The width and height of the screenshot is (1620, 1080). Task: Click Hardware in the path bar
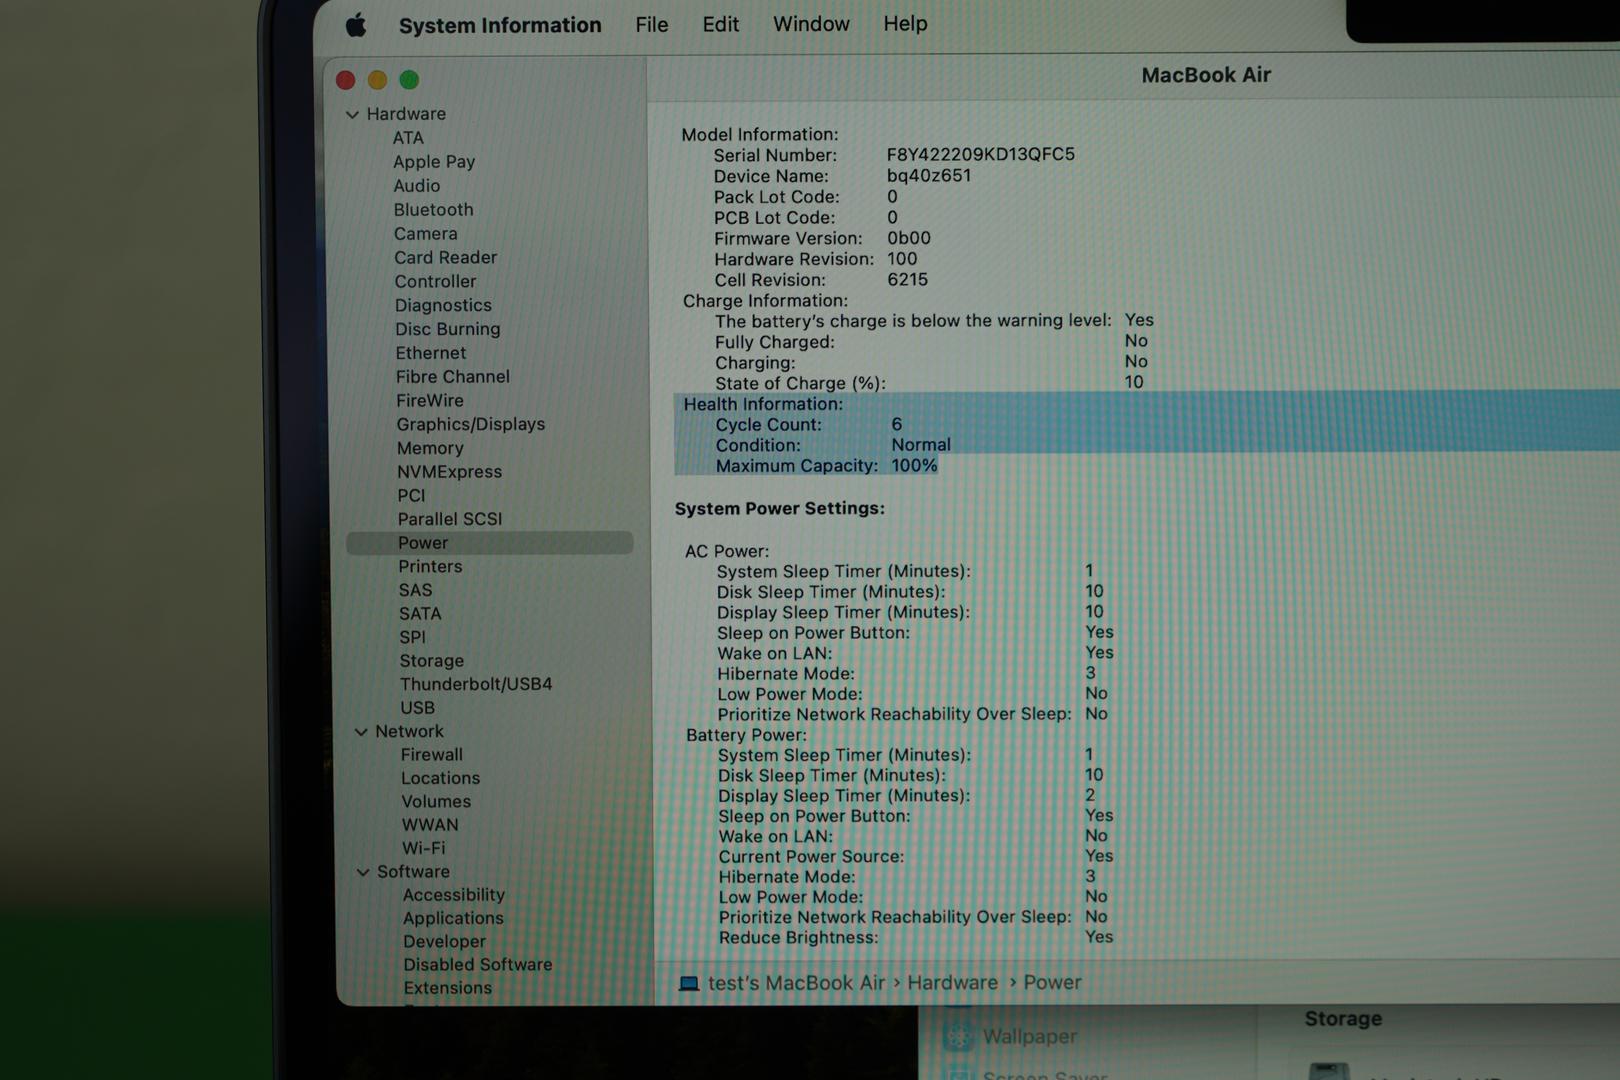click(x=952, y=983)
